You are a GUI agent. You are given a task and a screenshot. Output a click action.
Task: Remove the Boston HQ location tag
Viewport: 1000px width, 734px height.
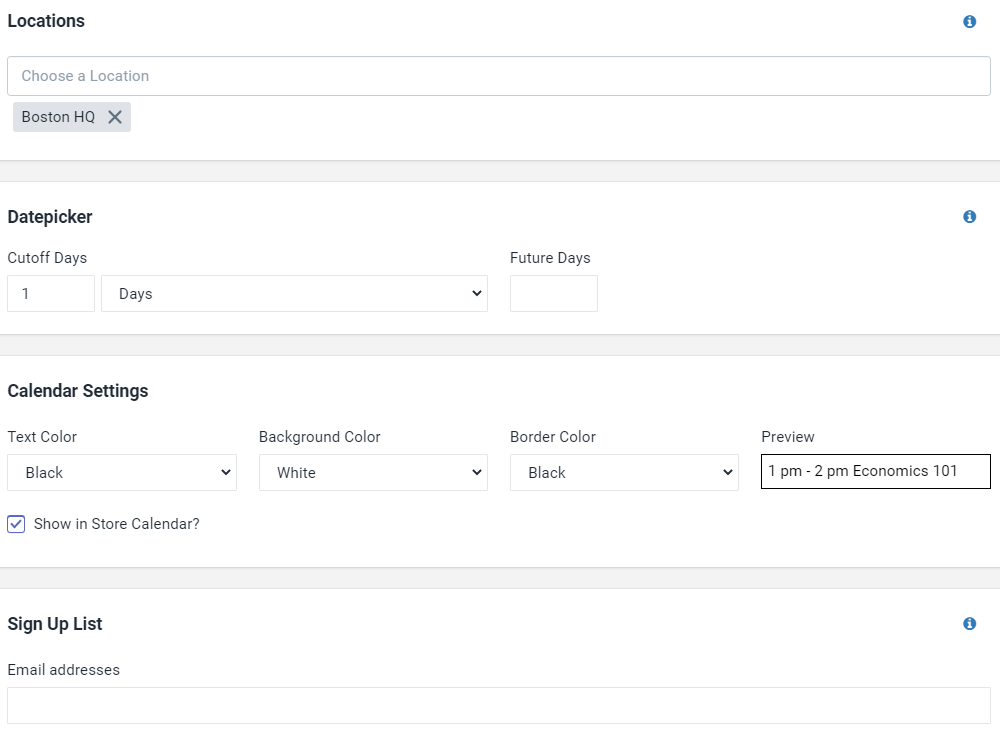coord(115,117)
